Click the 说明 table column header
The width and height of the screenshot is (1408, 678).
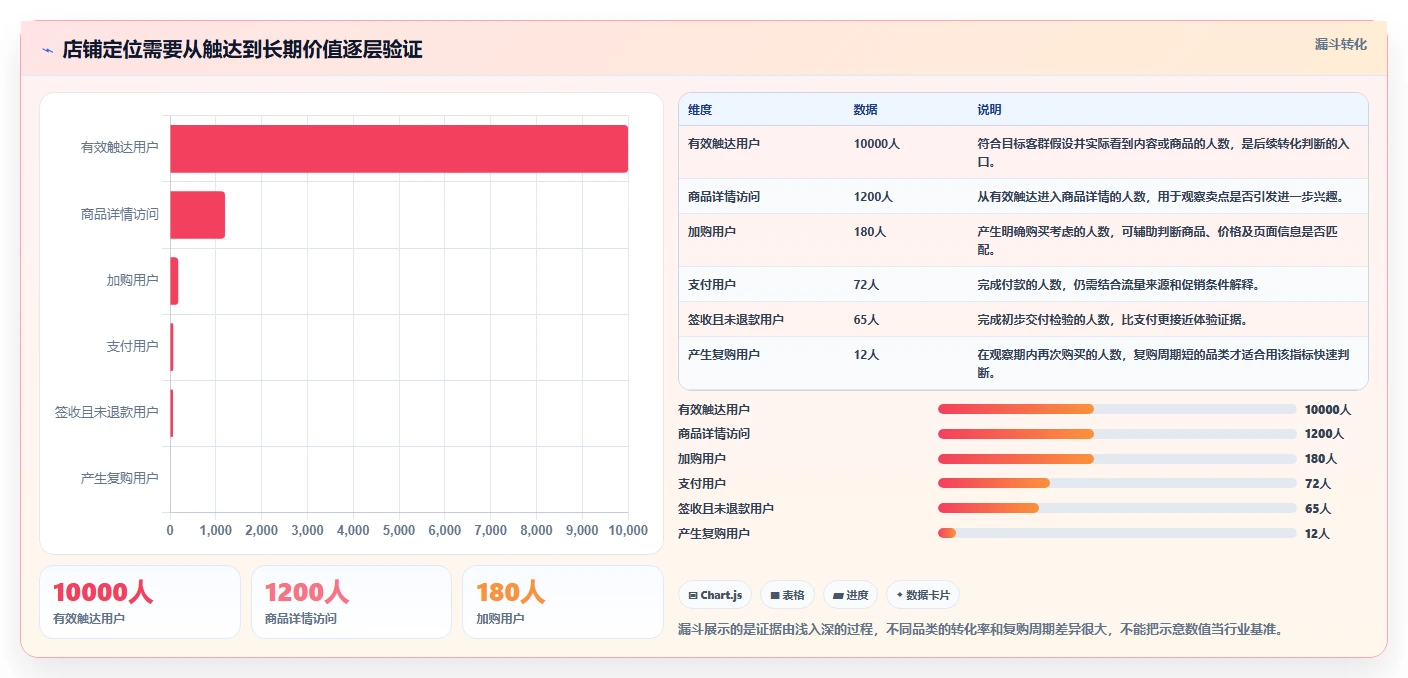[x=990, y=110]
